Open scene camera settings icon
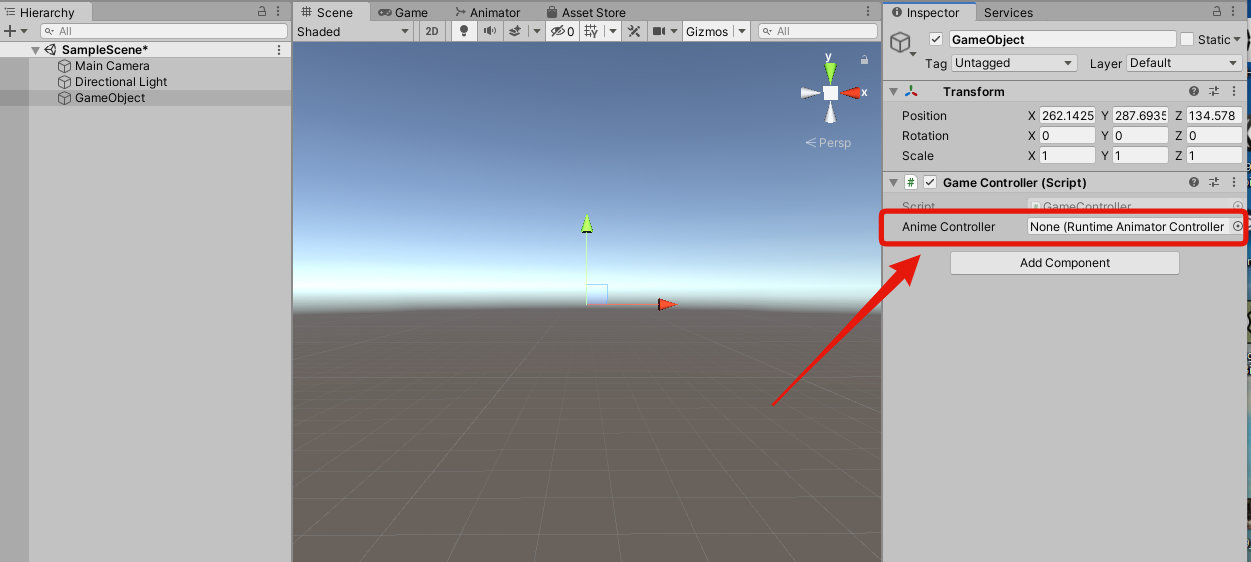 [x=660, y=31]
